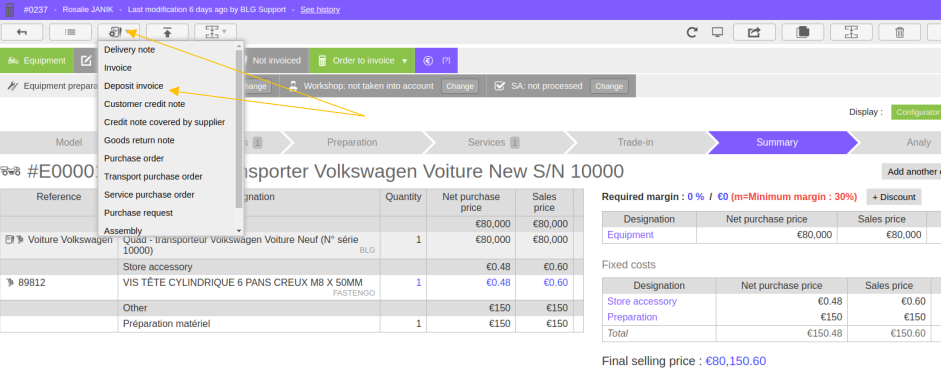Click the SA checkbox icon
The image size is (941, 375).
[x=499, y=86]
